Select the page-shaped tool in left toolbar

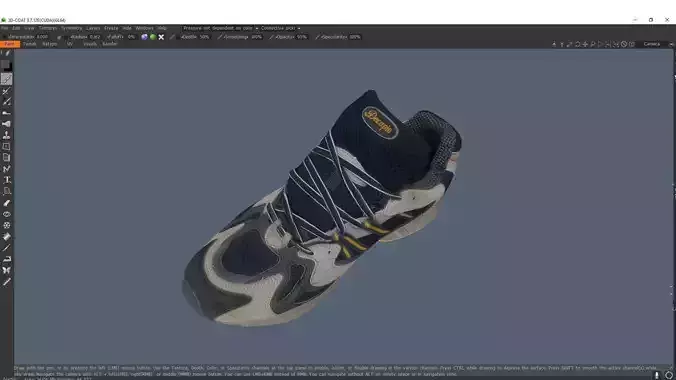tap(6, 158)
